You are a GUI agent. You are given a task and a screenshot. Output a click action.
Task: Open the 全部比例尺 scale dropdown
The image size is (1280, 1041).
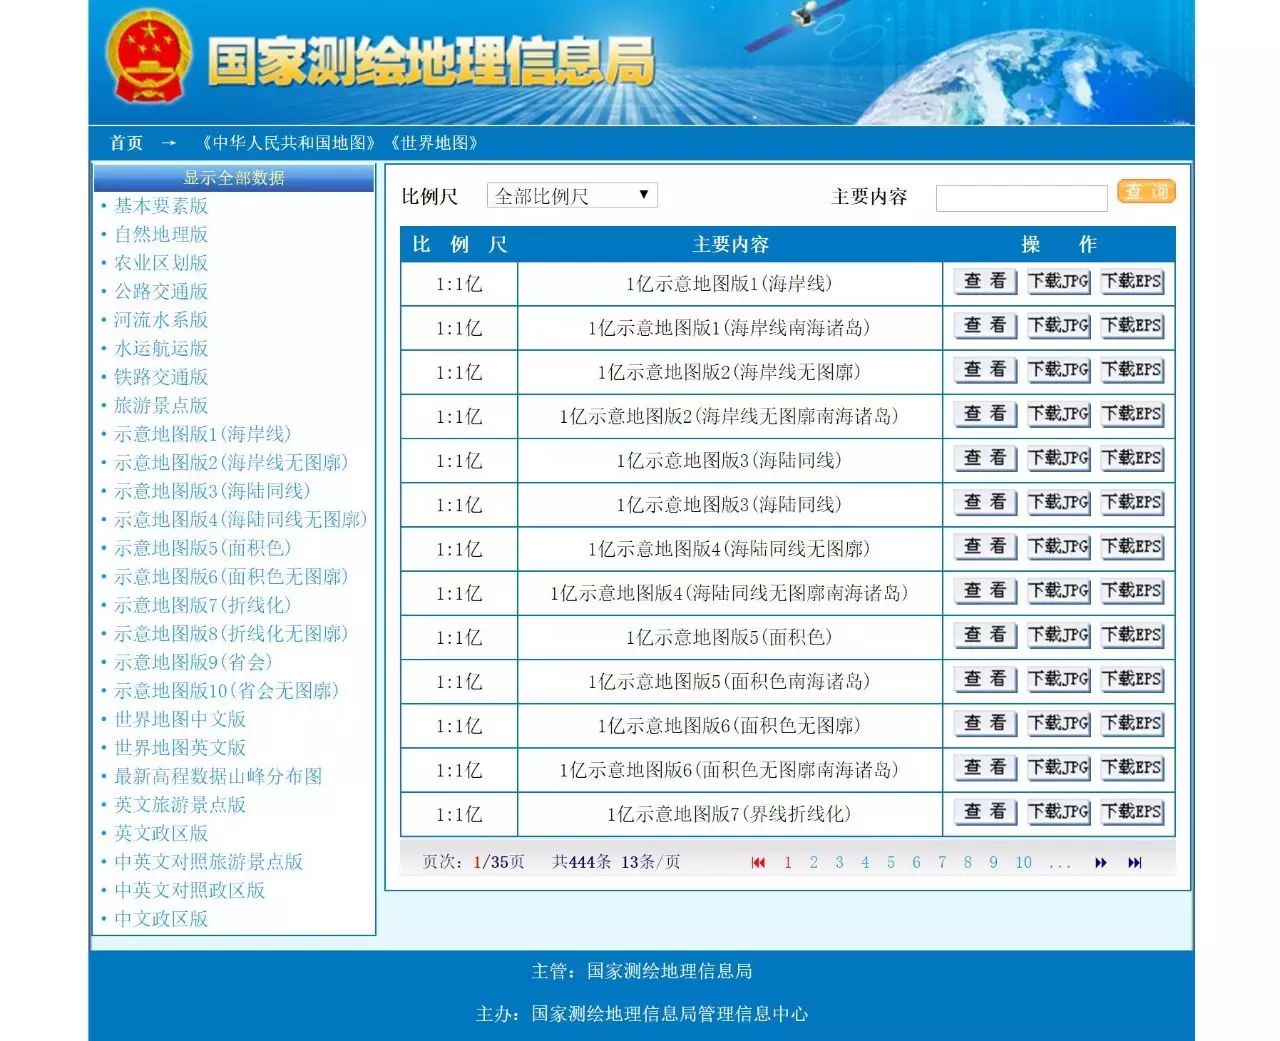coord(572,196)
